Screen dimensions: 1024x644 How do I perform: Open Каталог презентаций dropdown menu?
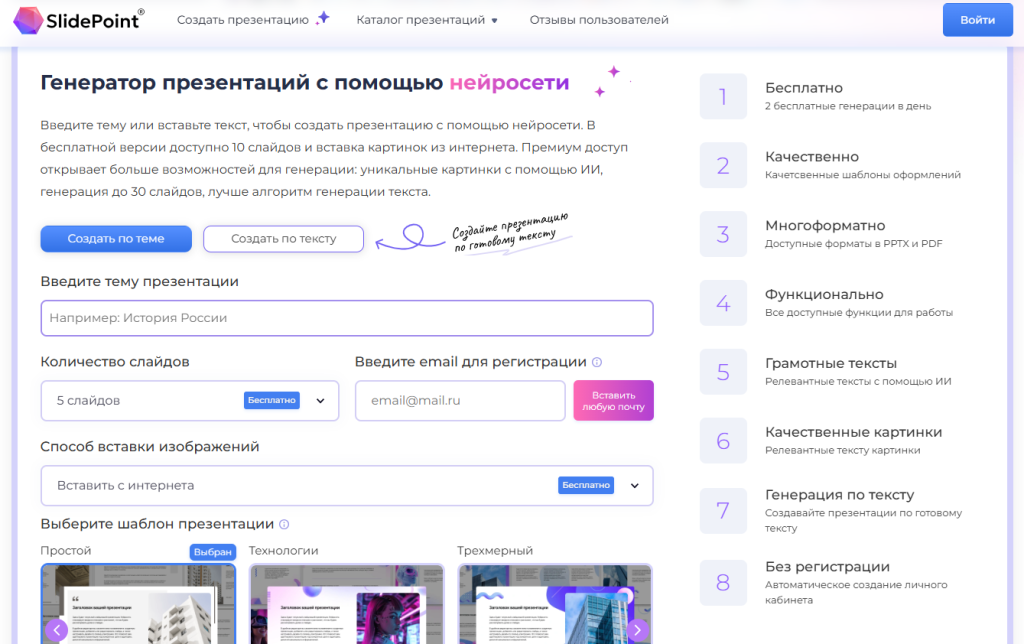tap(427, 20)
